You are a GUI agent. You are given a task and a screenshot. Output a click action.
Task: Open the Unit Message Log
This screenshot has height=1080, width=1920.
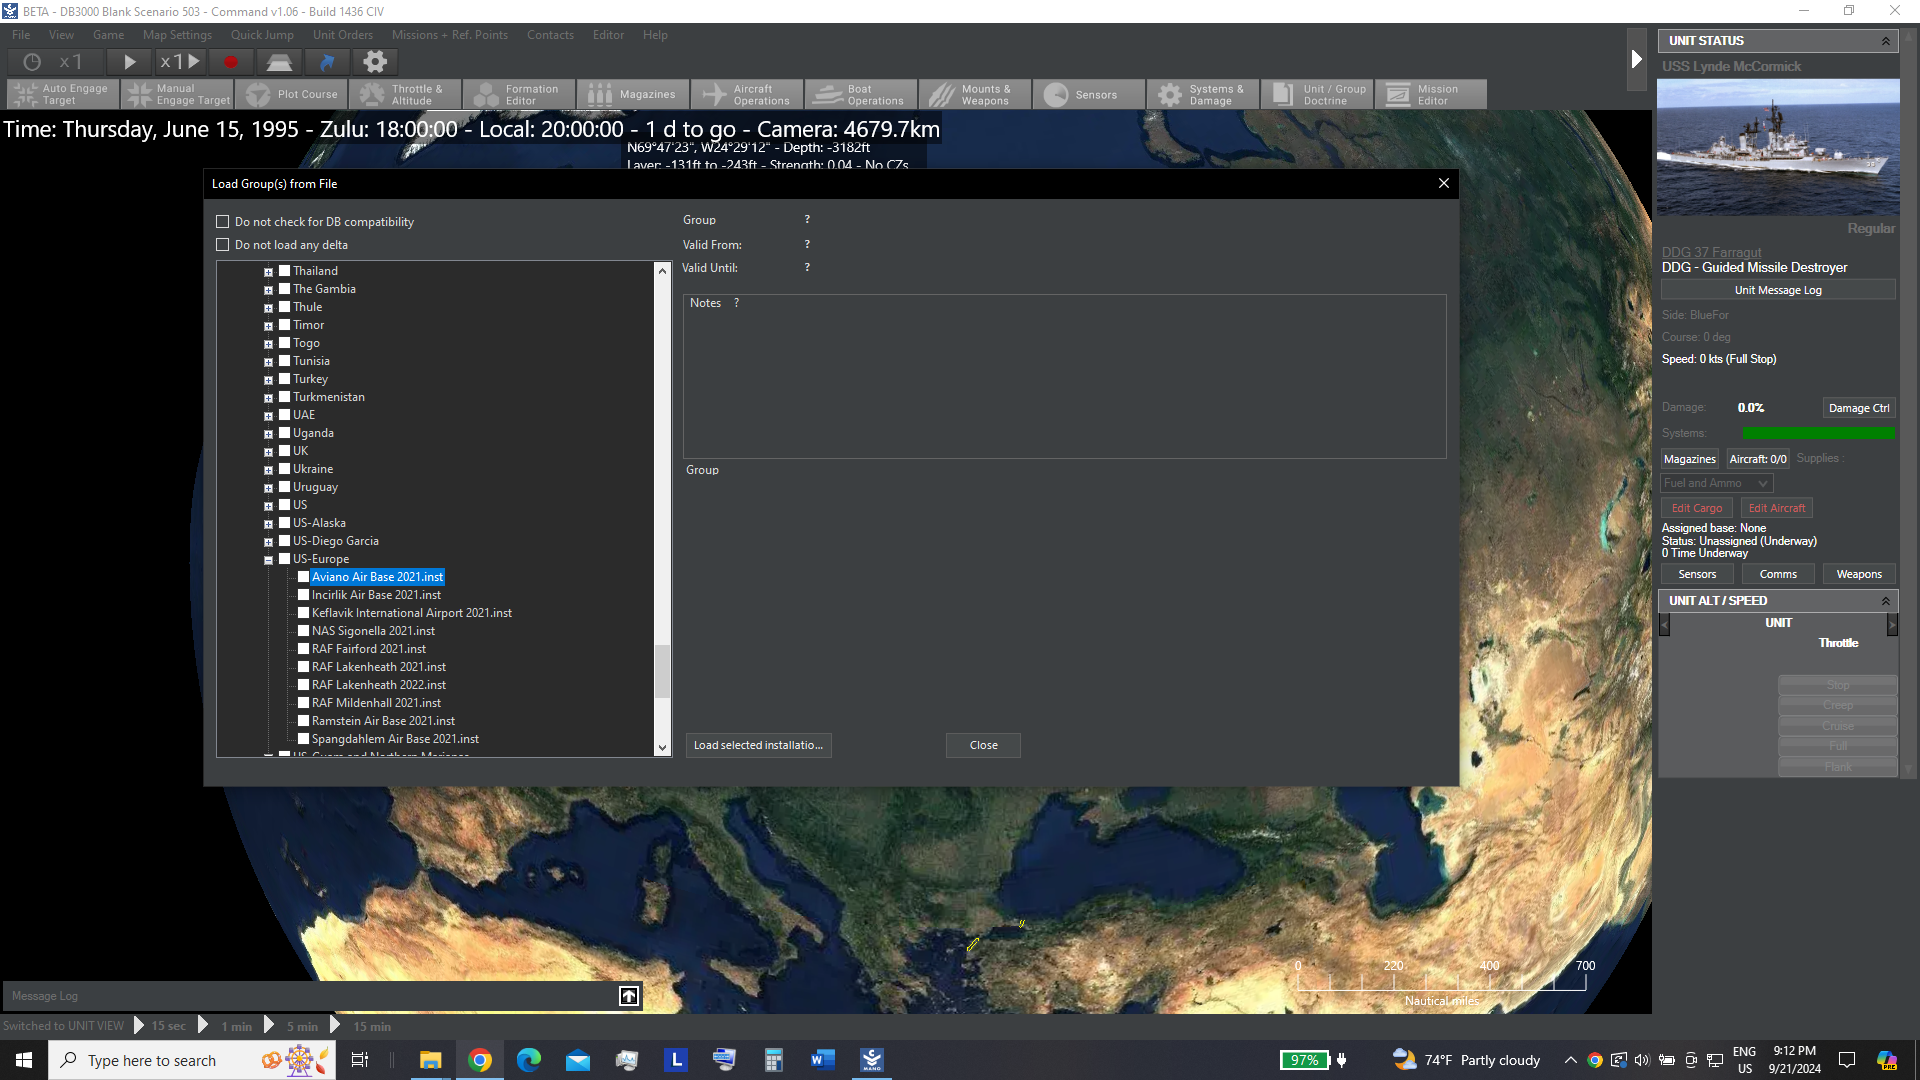(x=1778, y=290)
